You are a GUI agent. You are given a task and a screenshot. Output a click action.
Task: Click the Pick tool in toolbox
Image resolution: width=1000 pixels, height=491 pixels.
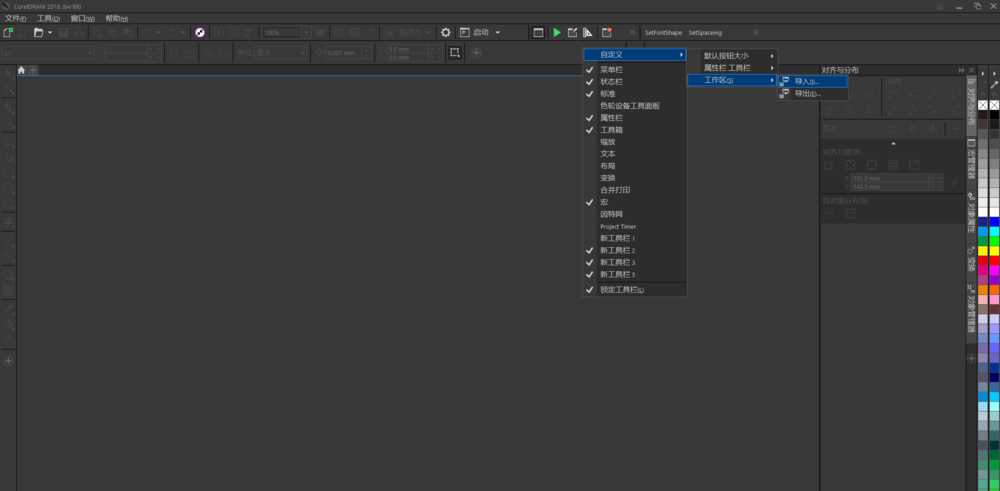pos(8,75)
